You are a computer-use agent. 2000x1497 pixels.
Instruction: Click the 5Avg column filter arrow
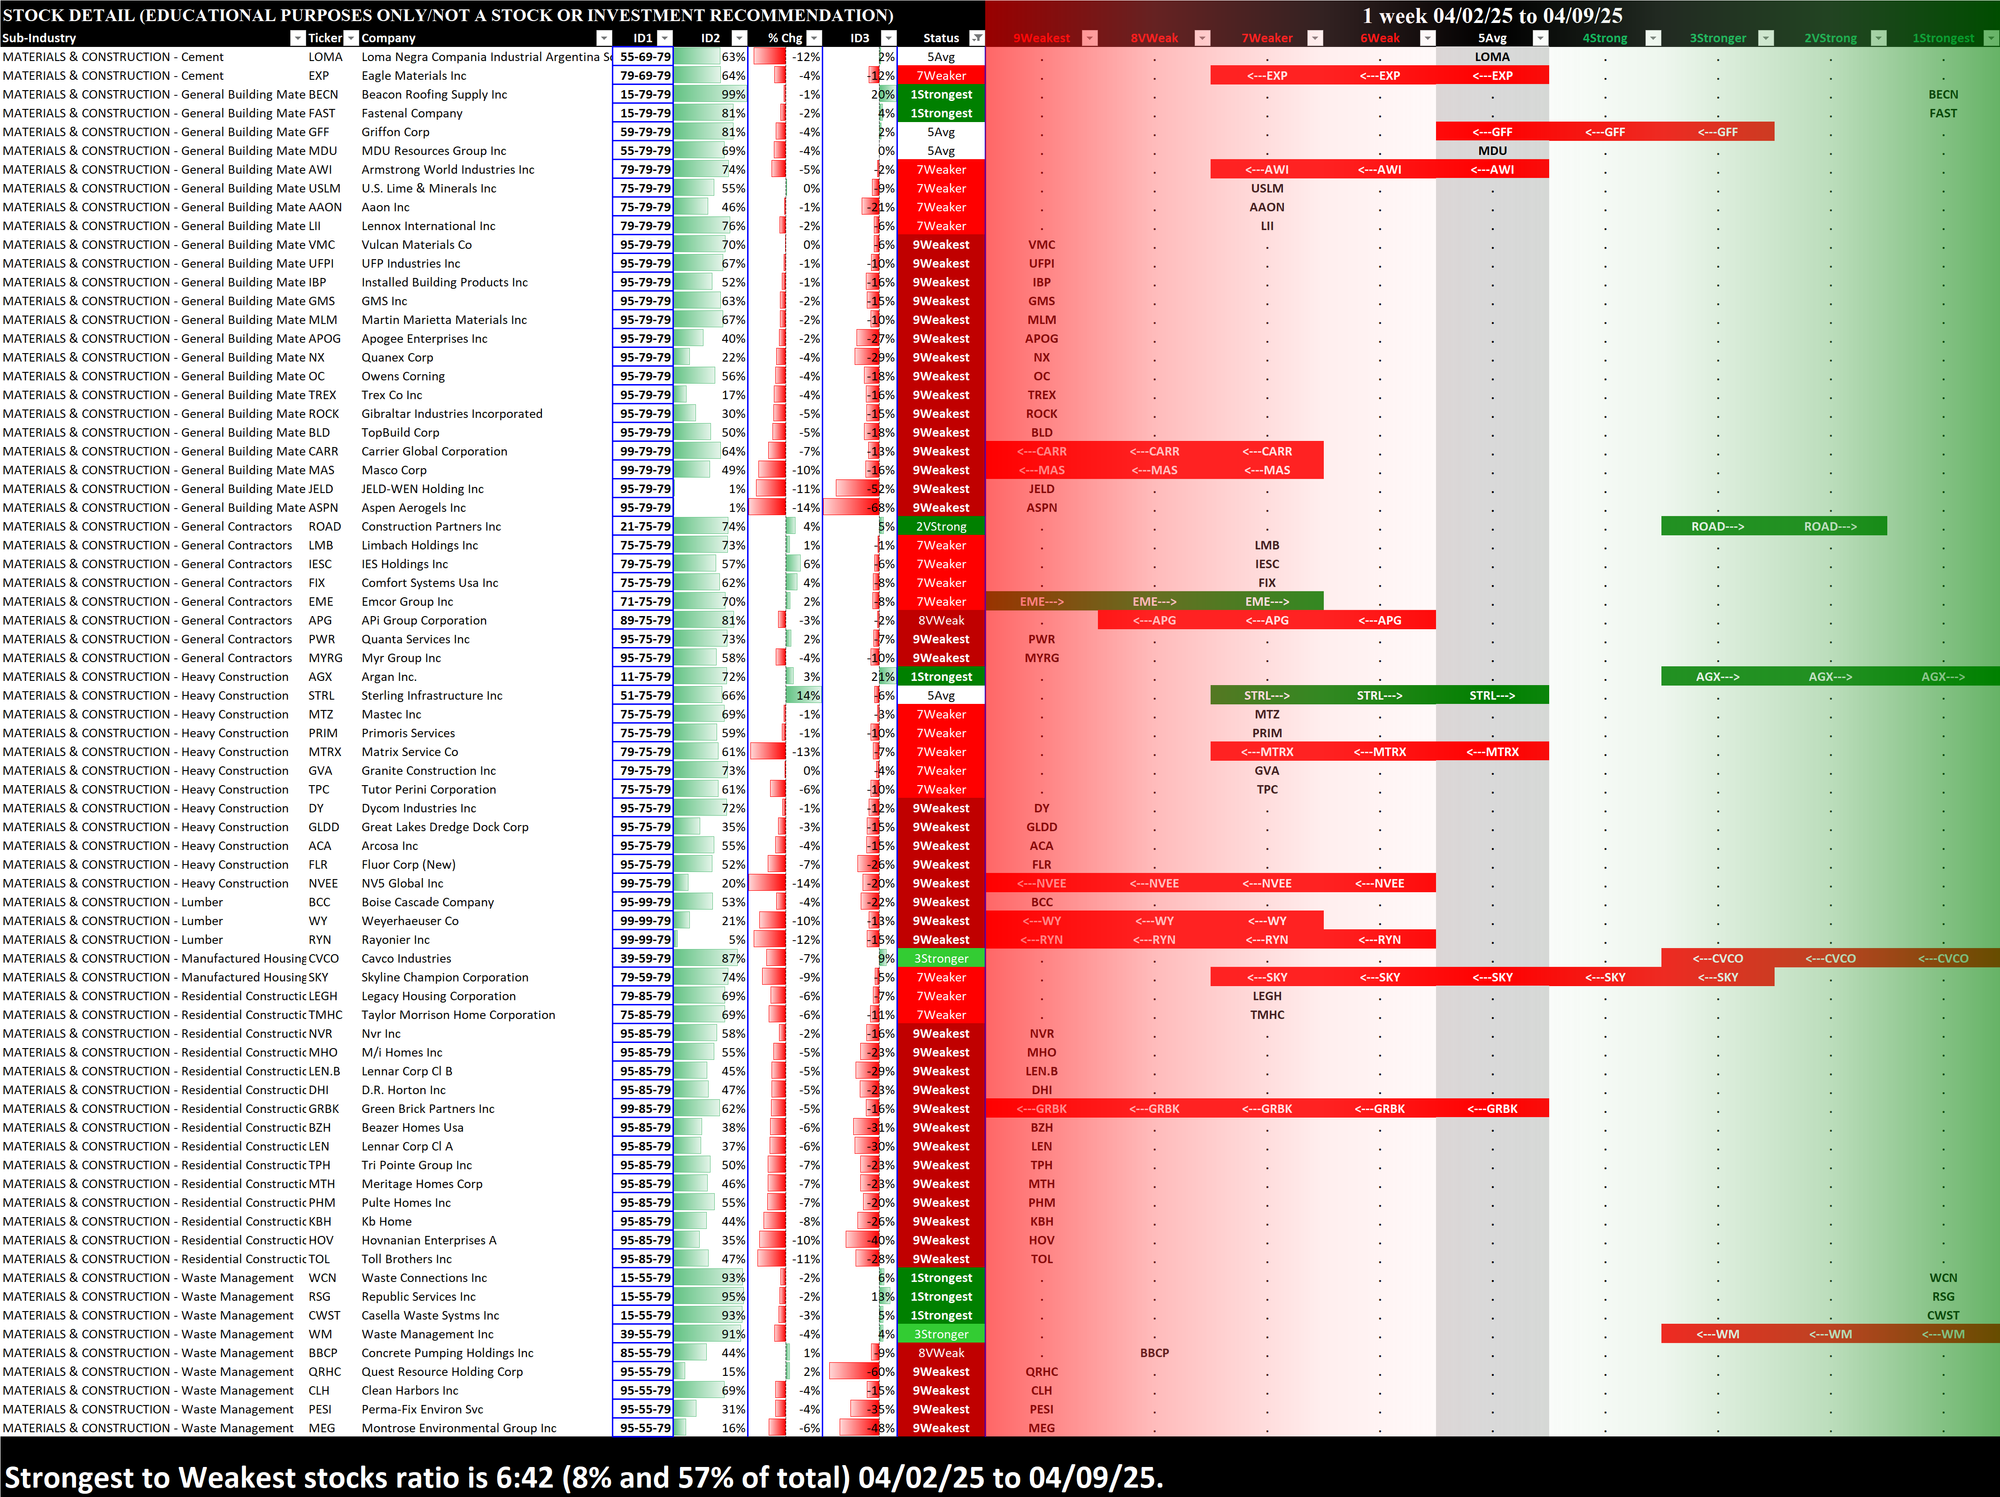1540,38
